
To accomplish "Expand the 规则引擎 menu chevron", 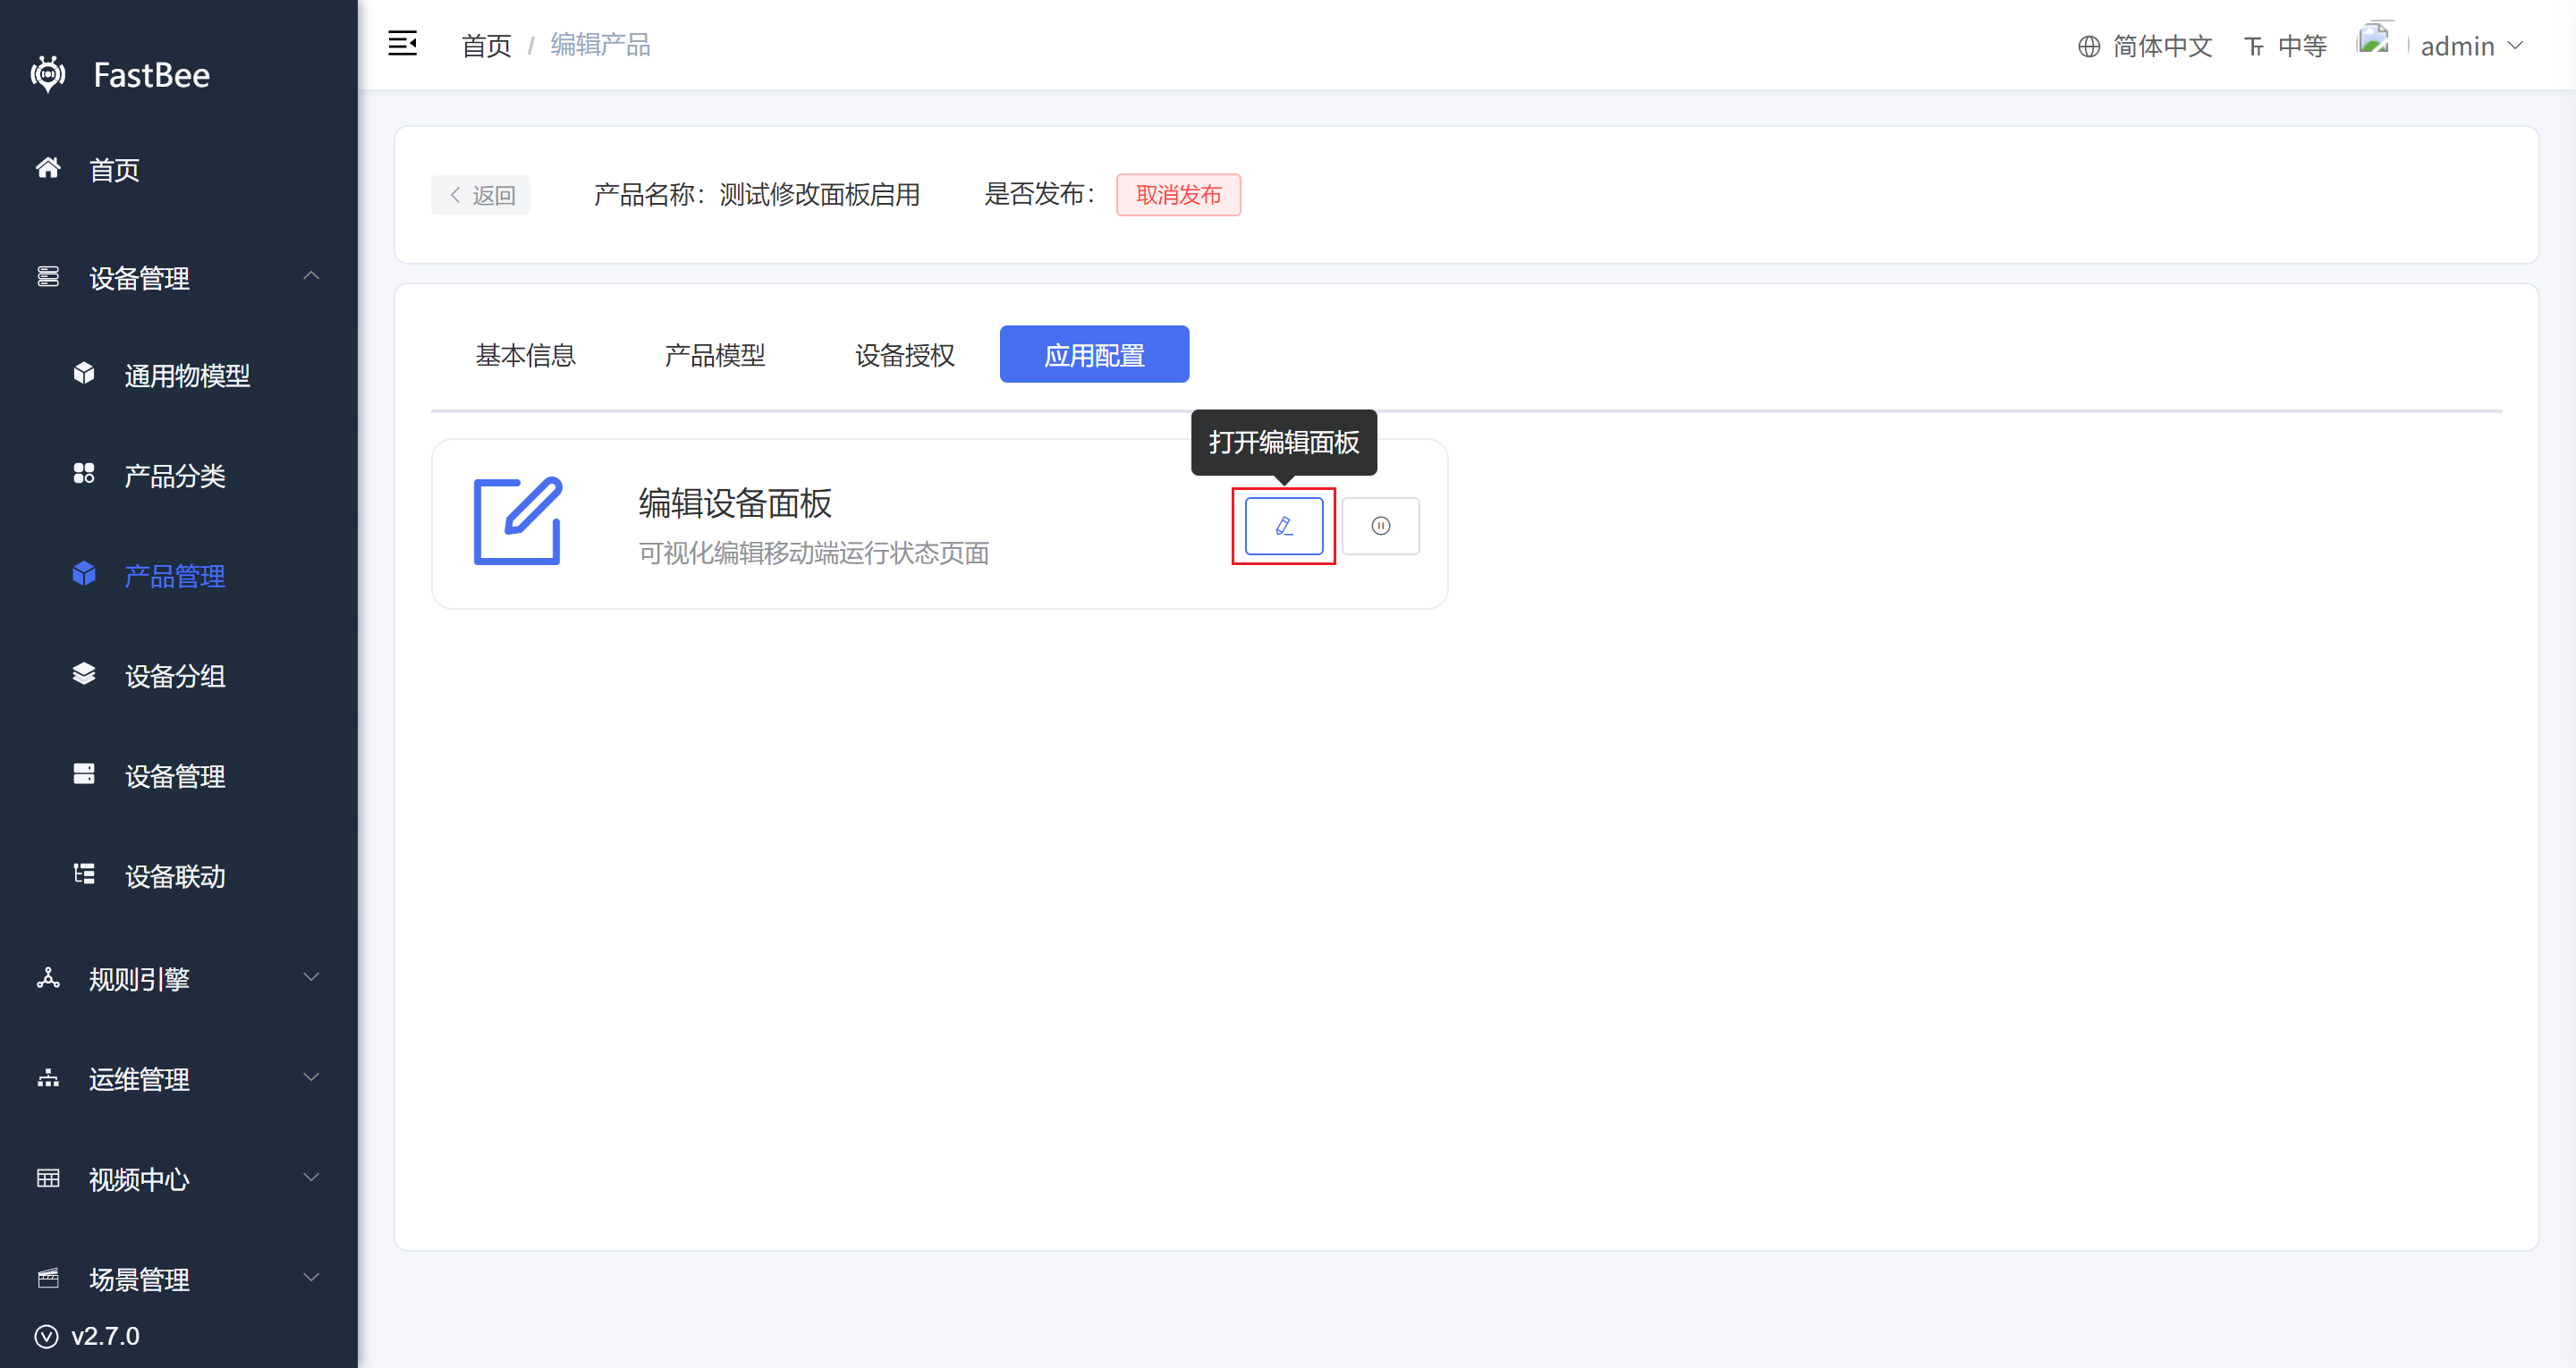I will (311, 977).
